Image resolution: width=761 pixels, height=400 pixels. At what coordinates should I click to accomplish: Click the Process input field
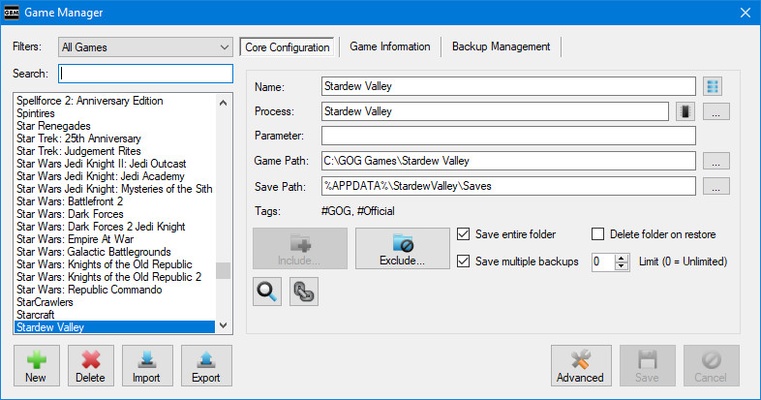tap(495, 112)
